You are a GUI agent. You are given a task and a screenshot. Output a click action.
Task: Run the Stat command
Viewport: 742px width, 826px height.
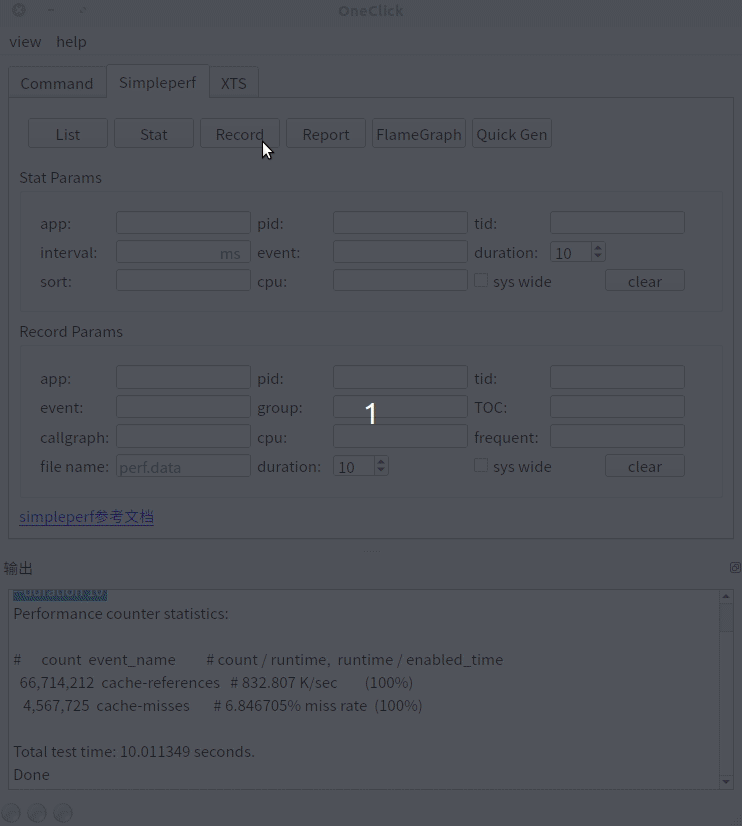pos(153,133)
